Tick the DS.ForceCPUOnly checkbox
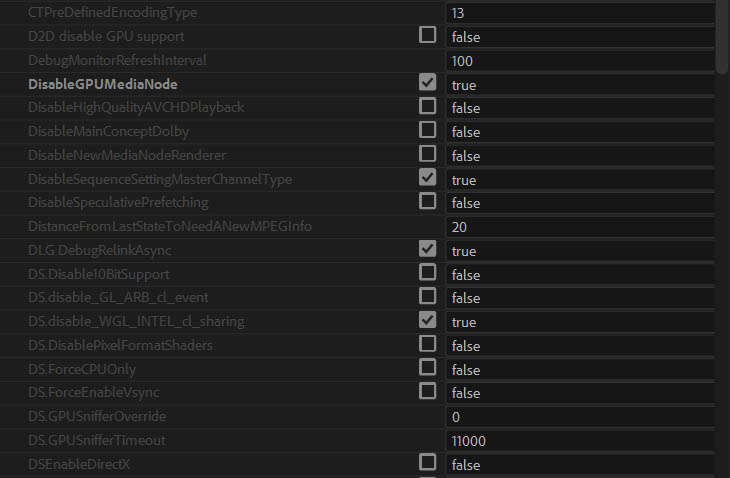 point(427,367)
